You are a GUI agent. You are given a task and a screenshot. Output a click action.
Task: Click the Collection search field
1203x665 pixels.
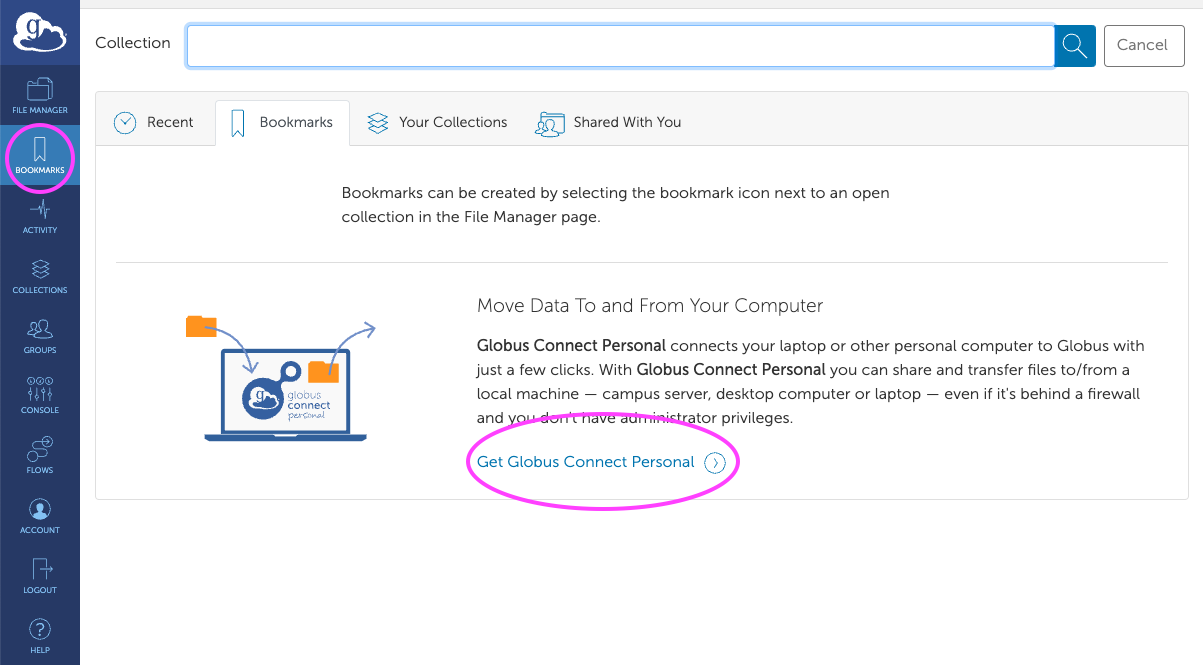pyautogui.click(x=620, y=46)
